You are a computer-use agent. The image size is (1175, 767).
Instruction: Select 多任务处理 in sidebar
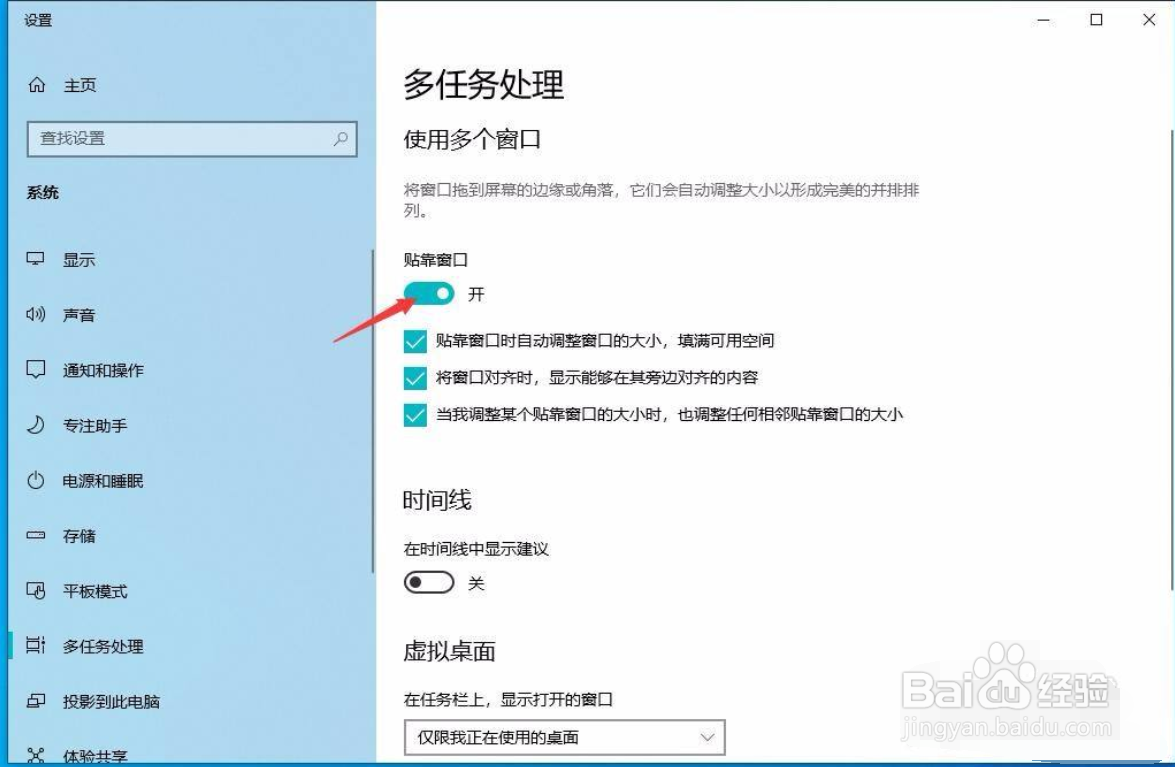pyautogui.click(x=103, y=646)
